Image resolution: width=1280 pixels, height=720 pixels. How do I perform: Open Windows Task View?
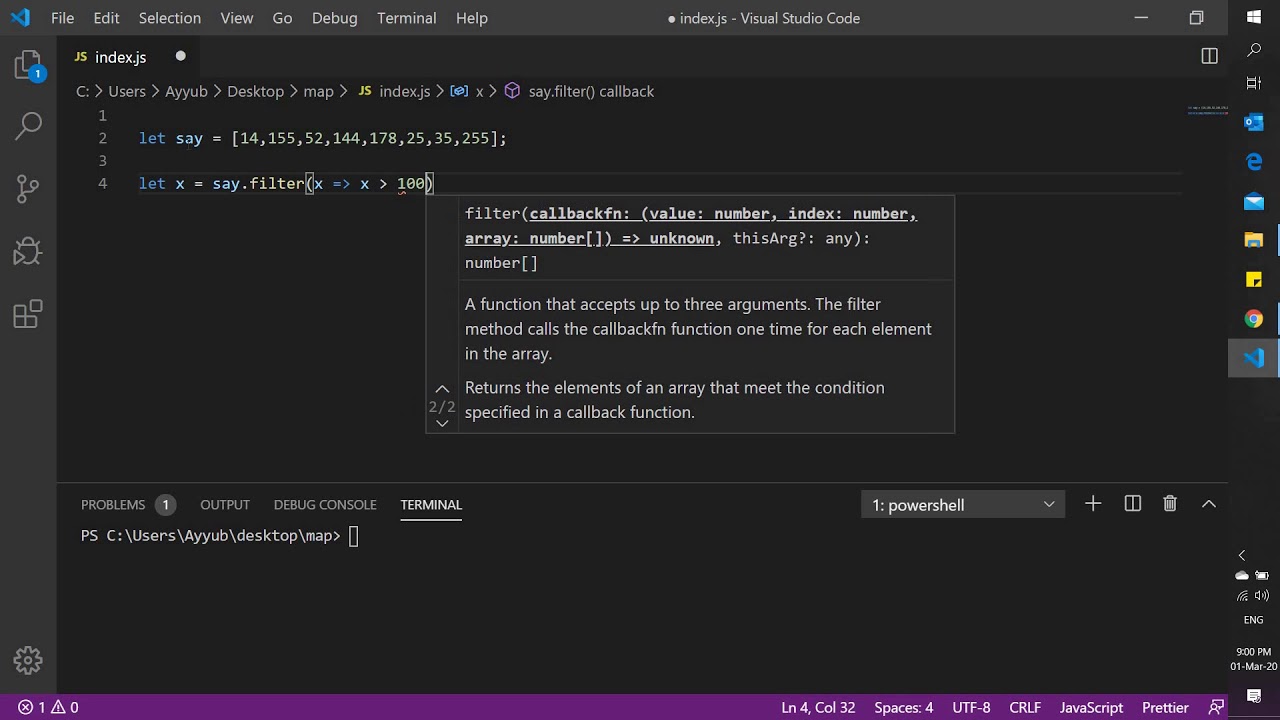[x=1254, y=82]
